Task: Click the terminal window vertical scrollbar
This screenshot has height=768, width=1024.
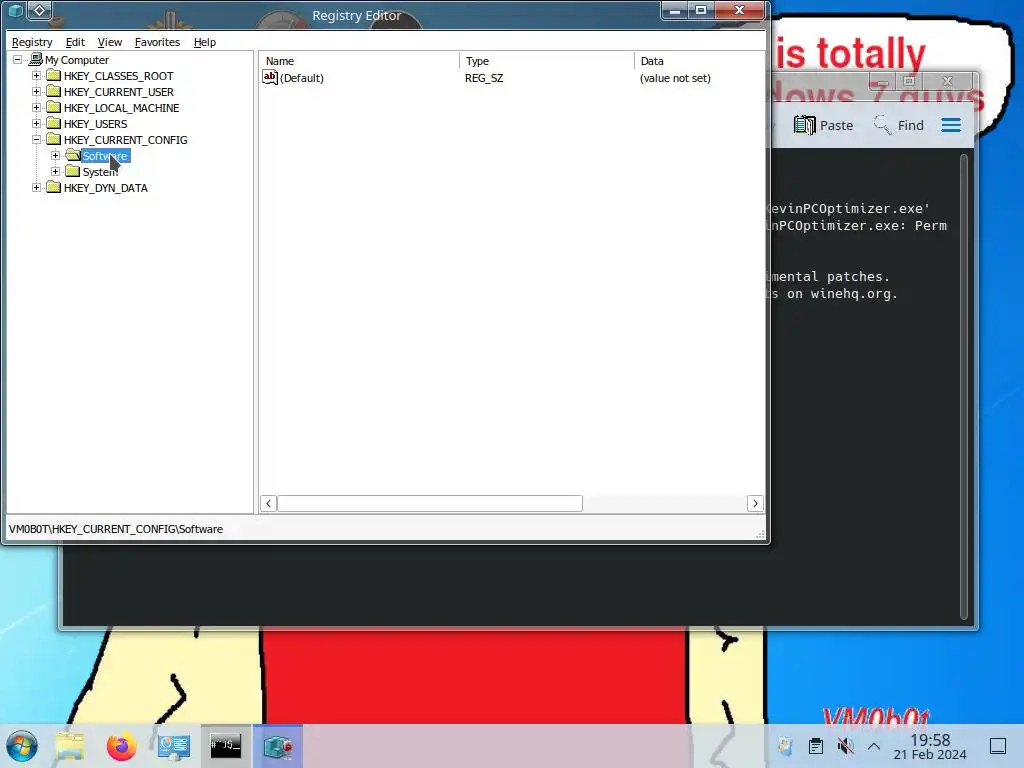Action: click(963, 385)
